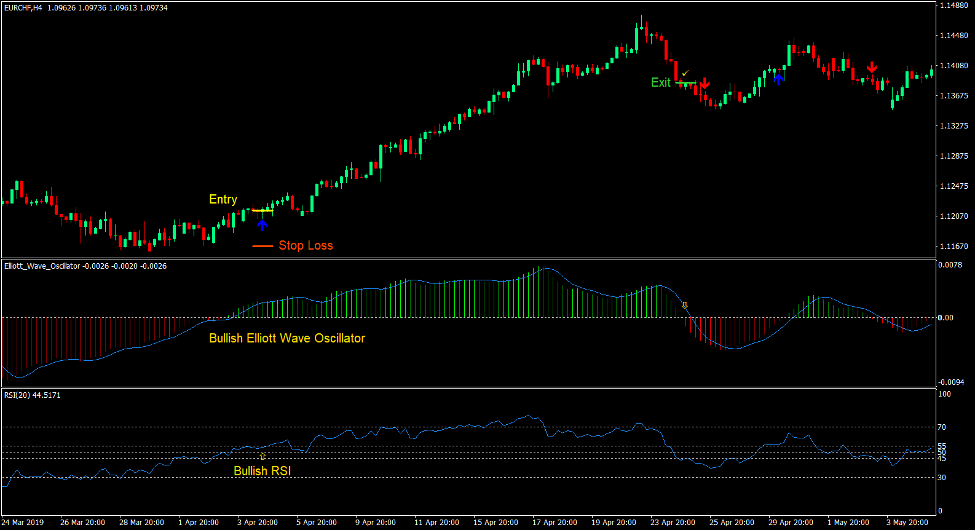Viewport: 977px width, 531px height.
Task: Click the yellow check mark above Exit line
Action: pos(685,73)
